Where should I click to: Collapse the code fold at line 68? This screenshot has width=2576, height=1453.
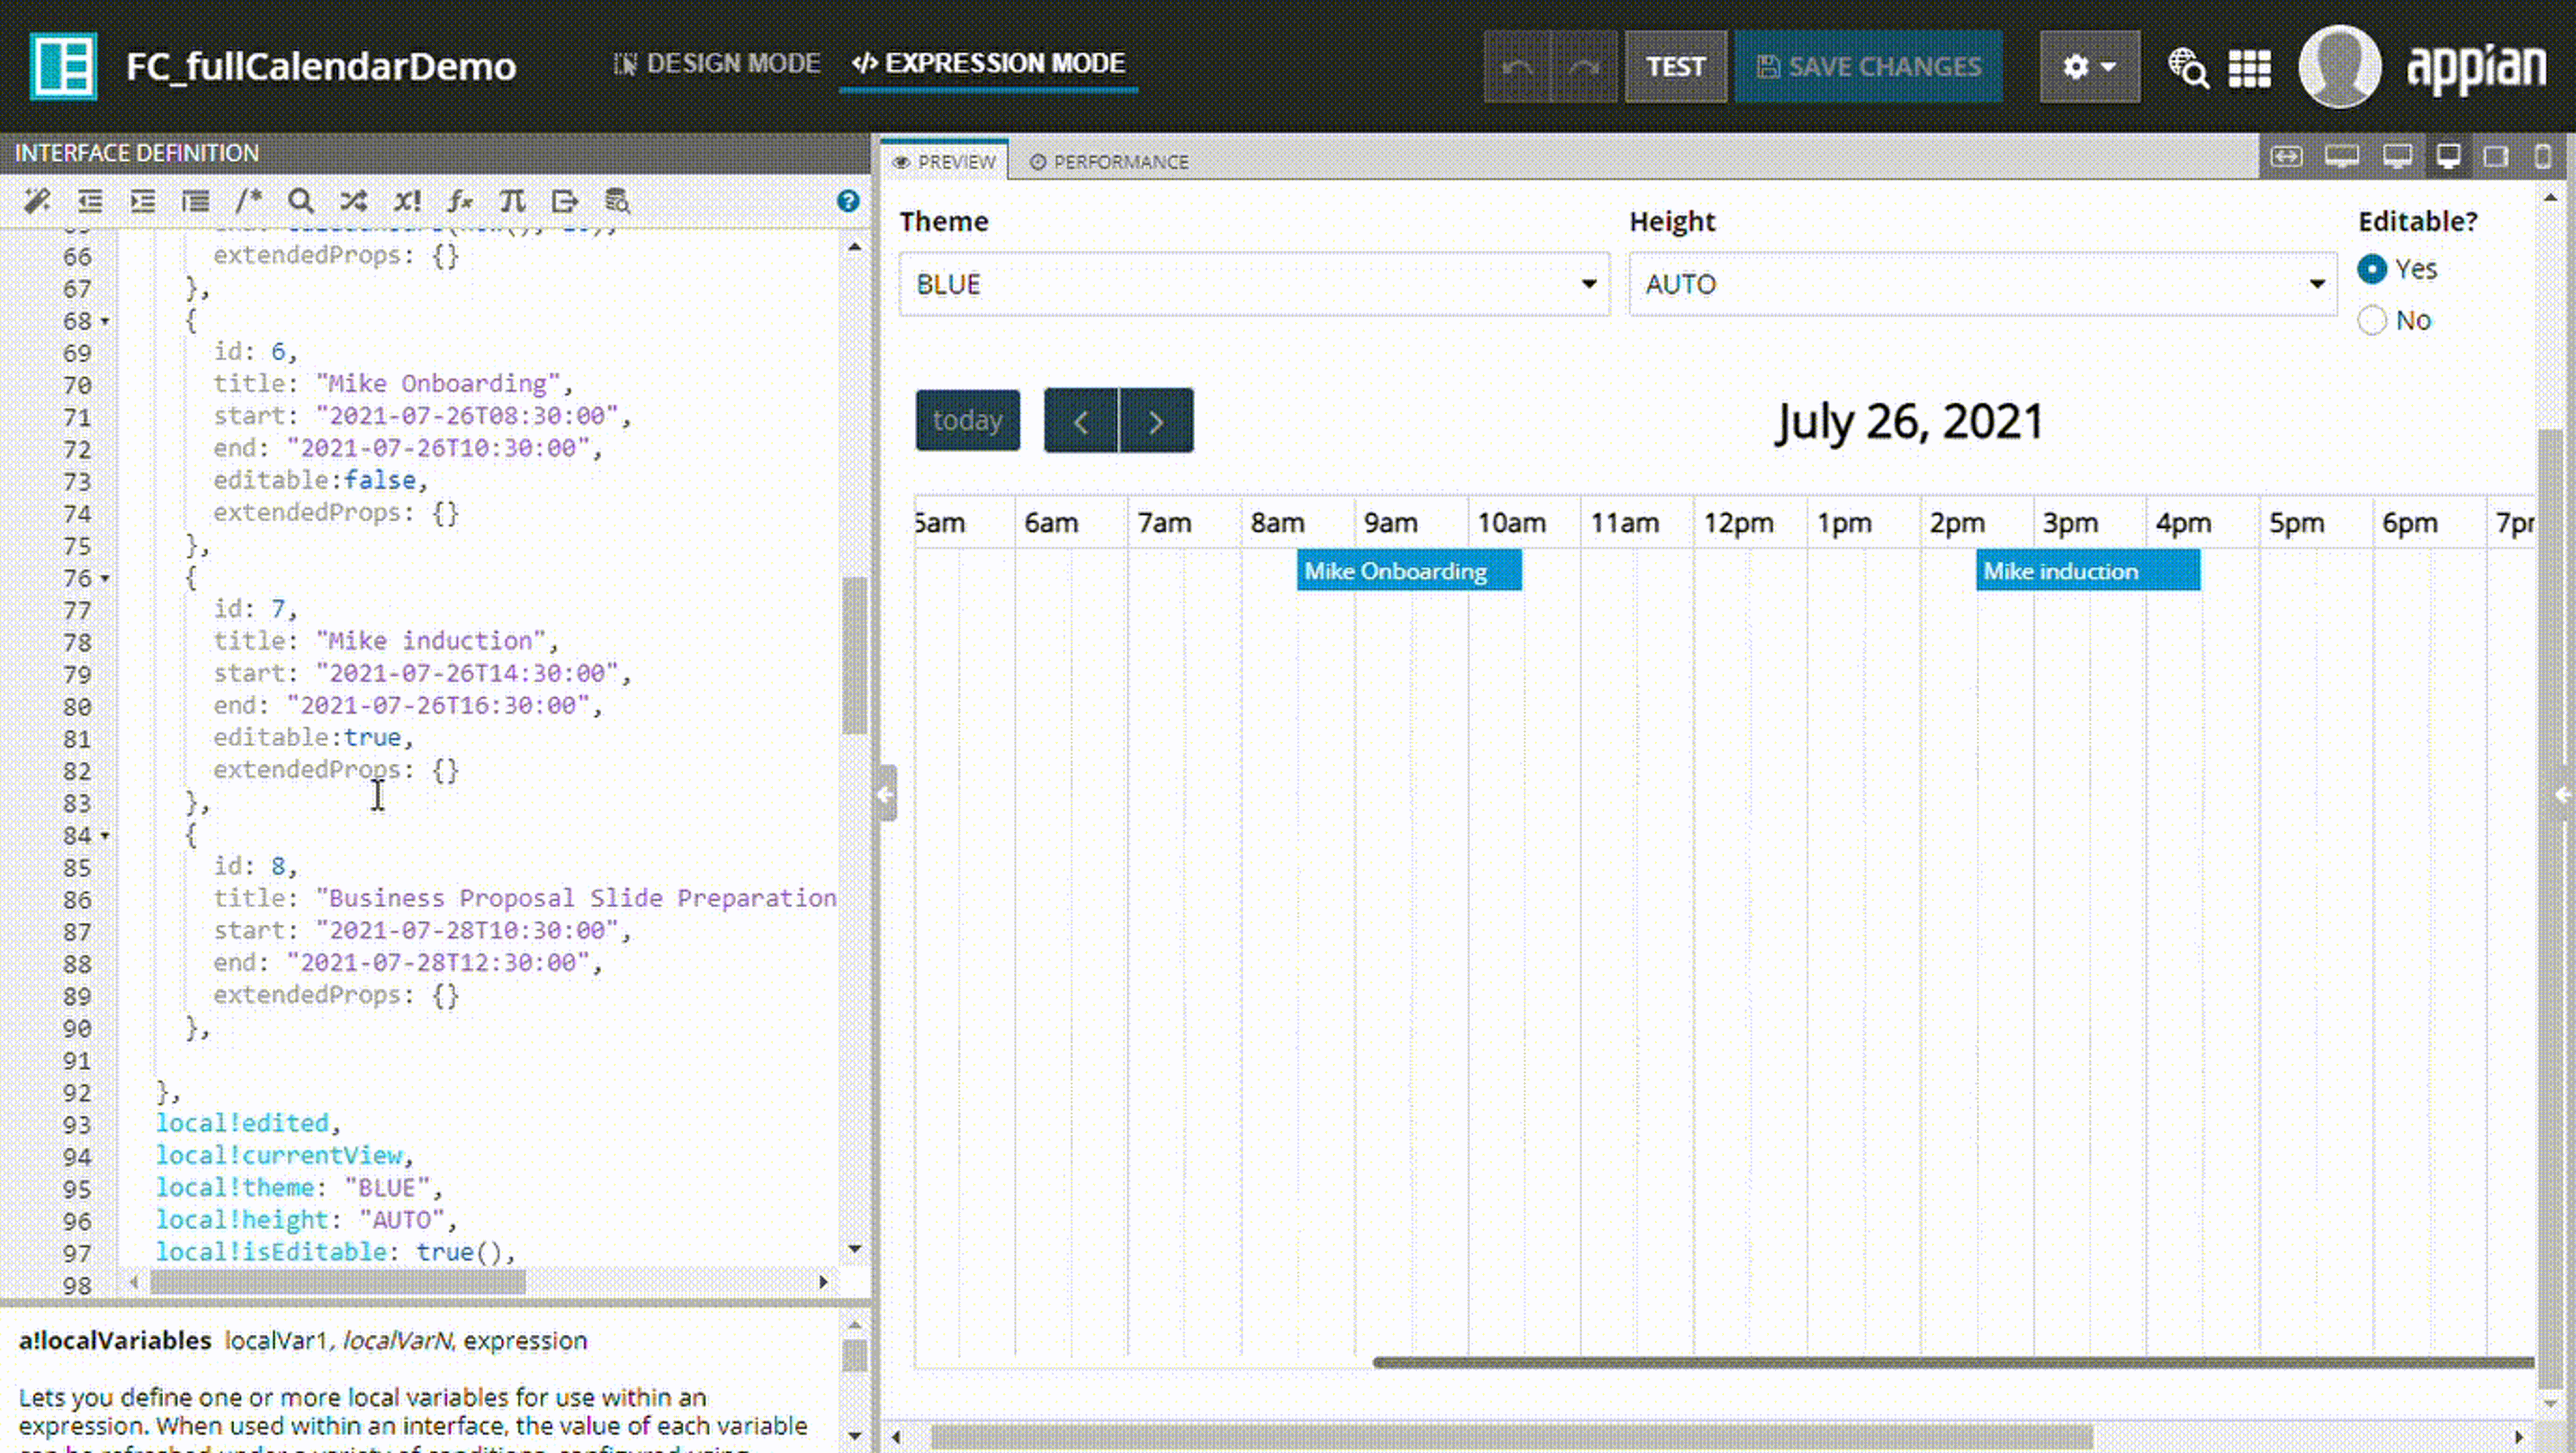click(x=105, y=322)
